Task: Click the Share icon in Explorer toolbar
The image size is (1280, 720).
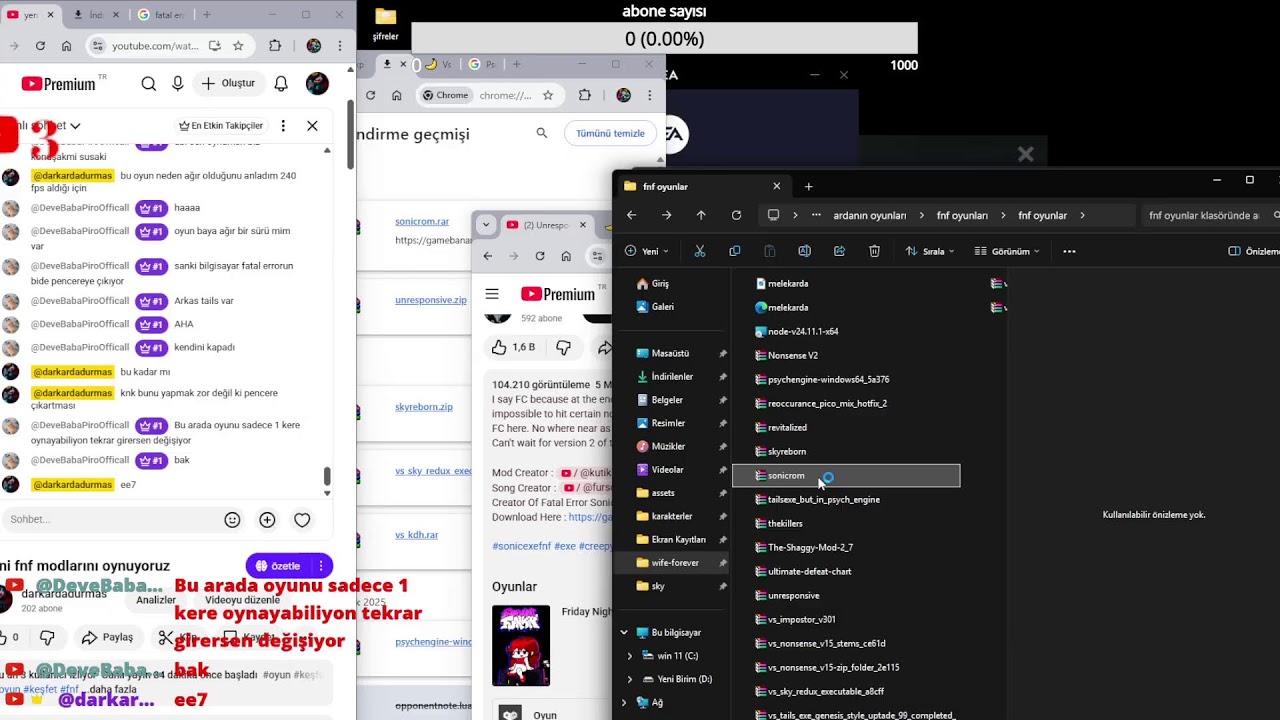Action: coord(839,251)
